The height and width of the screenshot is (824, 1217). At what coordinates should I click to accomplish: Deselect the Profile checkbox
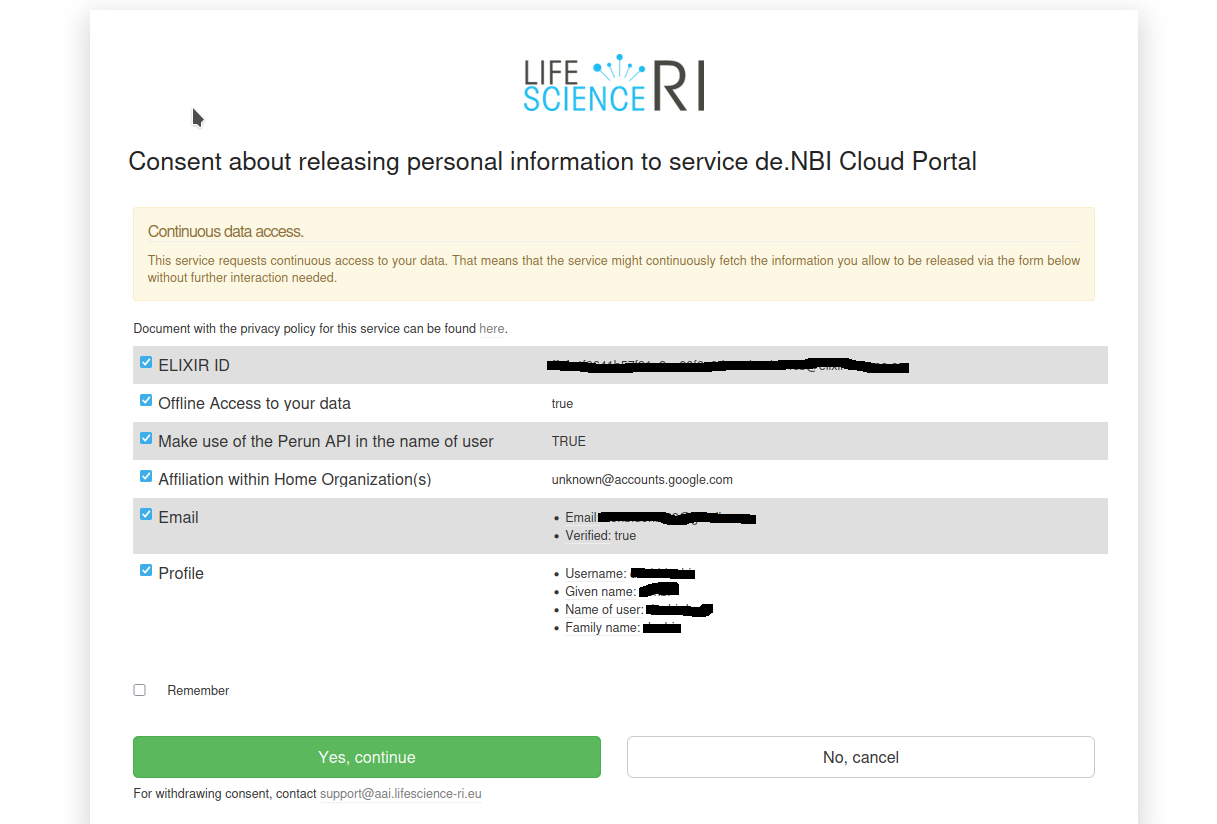146,570
